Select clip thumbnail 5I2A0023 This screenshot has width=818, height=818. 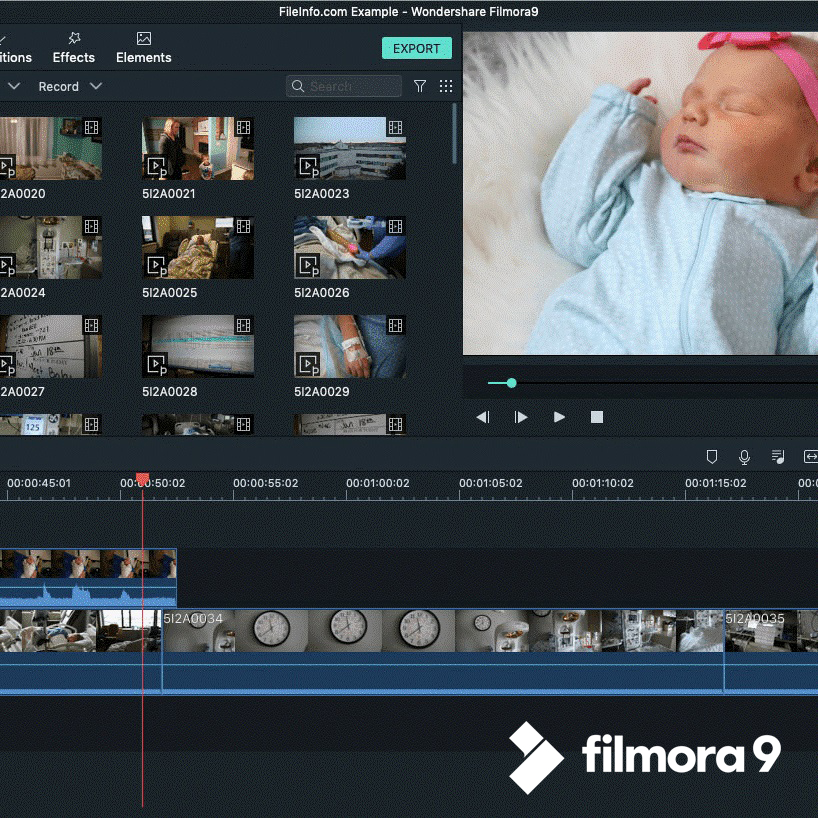click(350, 149)
